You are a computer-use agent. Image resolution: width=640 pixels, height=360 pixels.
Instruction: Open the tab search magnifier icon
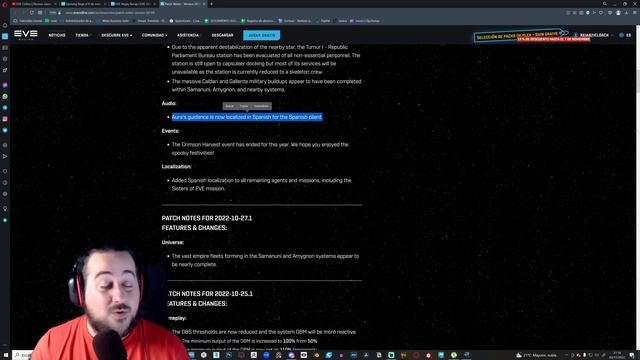605,4
